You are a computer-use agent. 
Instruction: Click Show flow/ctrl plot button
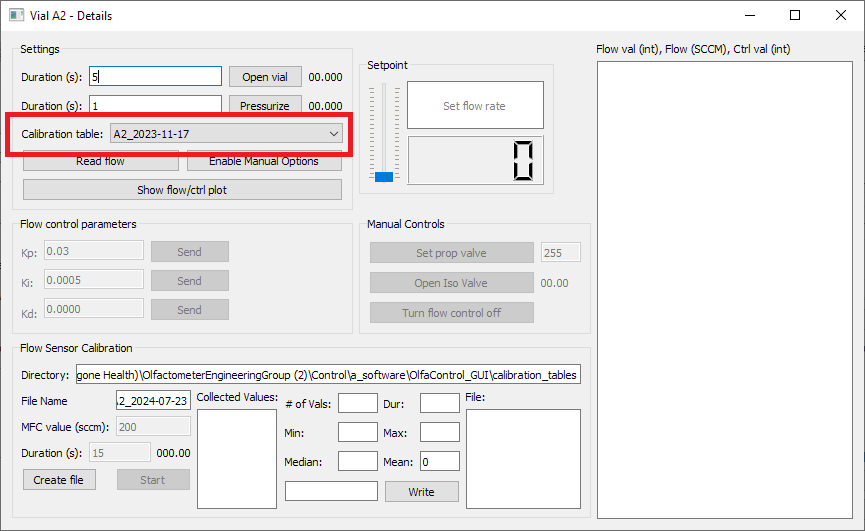tap(182, 190)
